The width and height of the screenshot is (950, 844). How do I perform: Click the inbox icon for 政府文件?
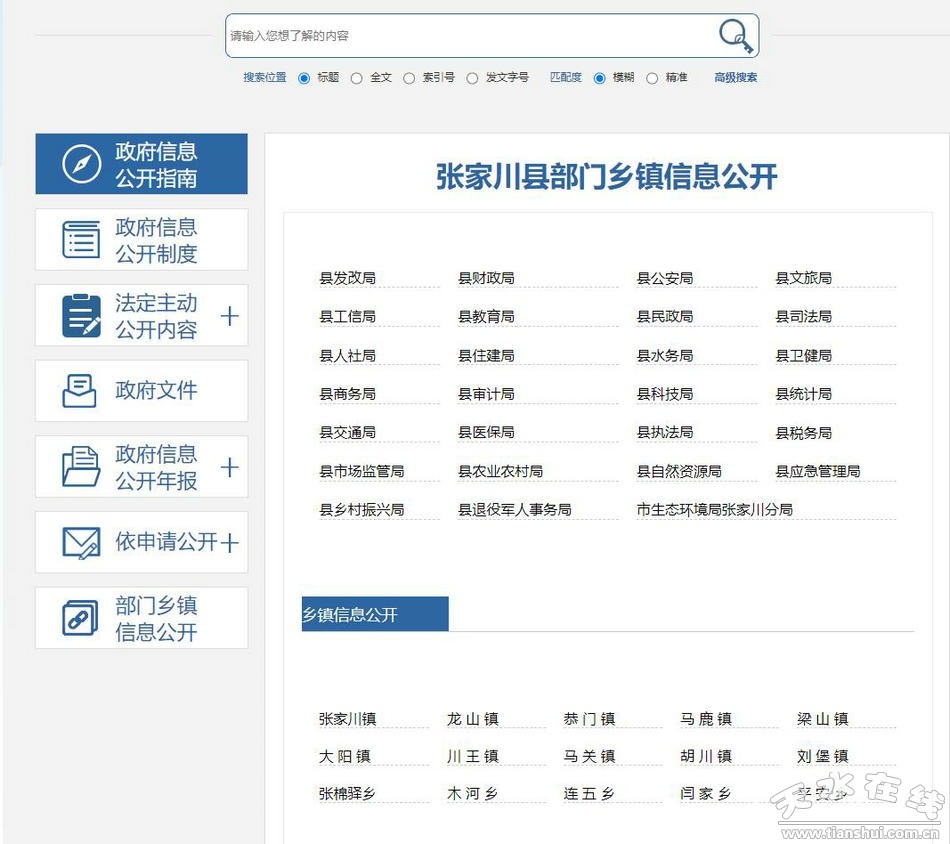(80, 391)
